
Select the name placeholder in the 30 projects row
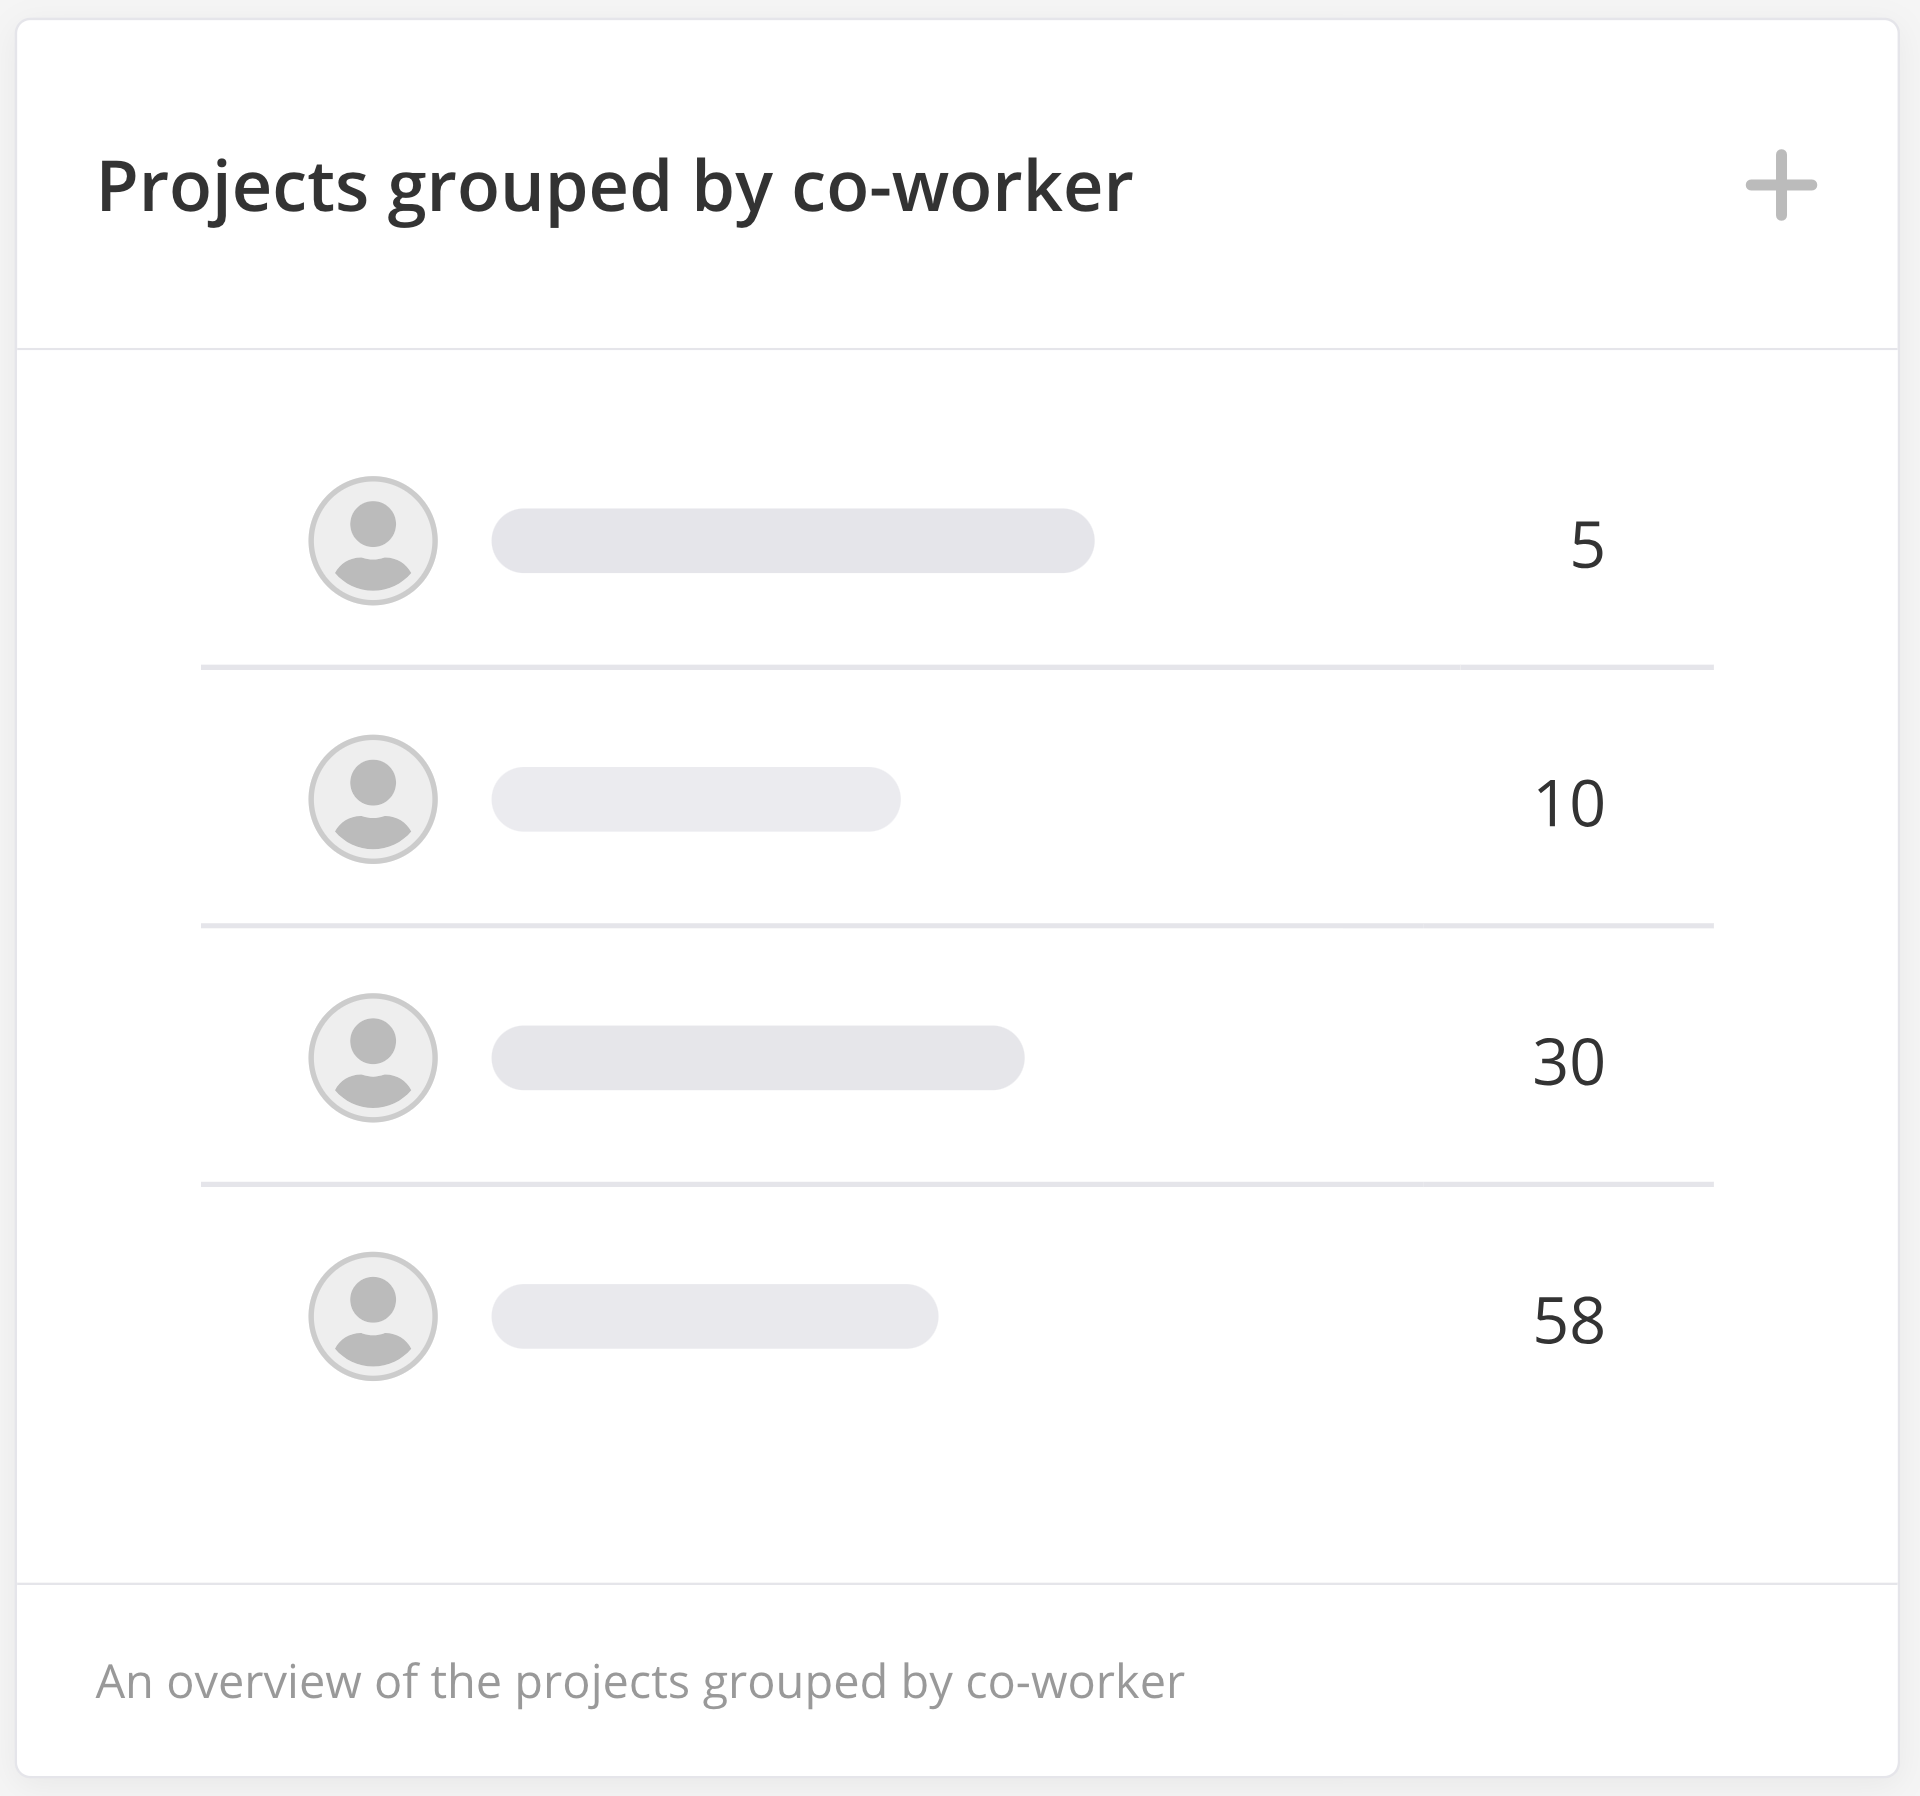tap(758, 1058)
